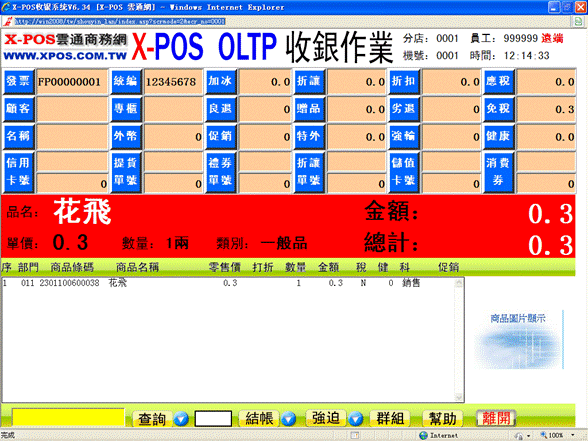Click the 幫助 help button
Viewport: 588px width, 441px height.
point(442,418)
